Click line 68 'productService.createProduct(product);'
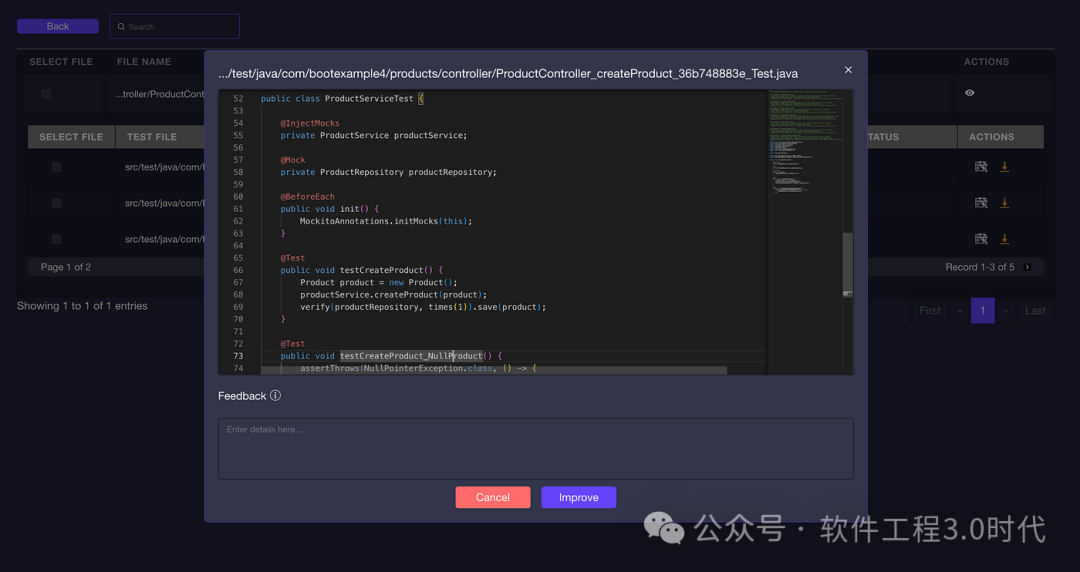The image size is (1080, 572). coord(394,295)
